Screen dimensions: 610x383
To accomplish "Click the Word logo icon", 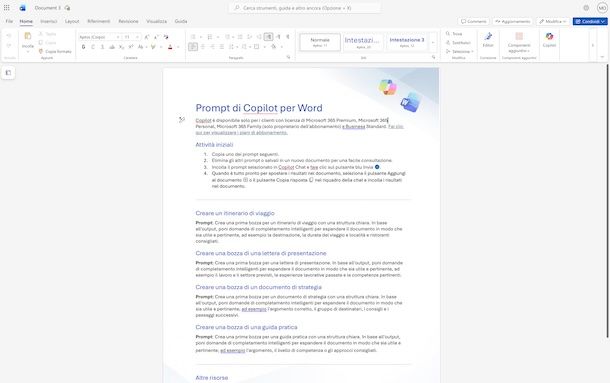I will (23, 8).
